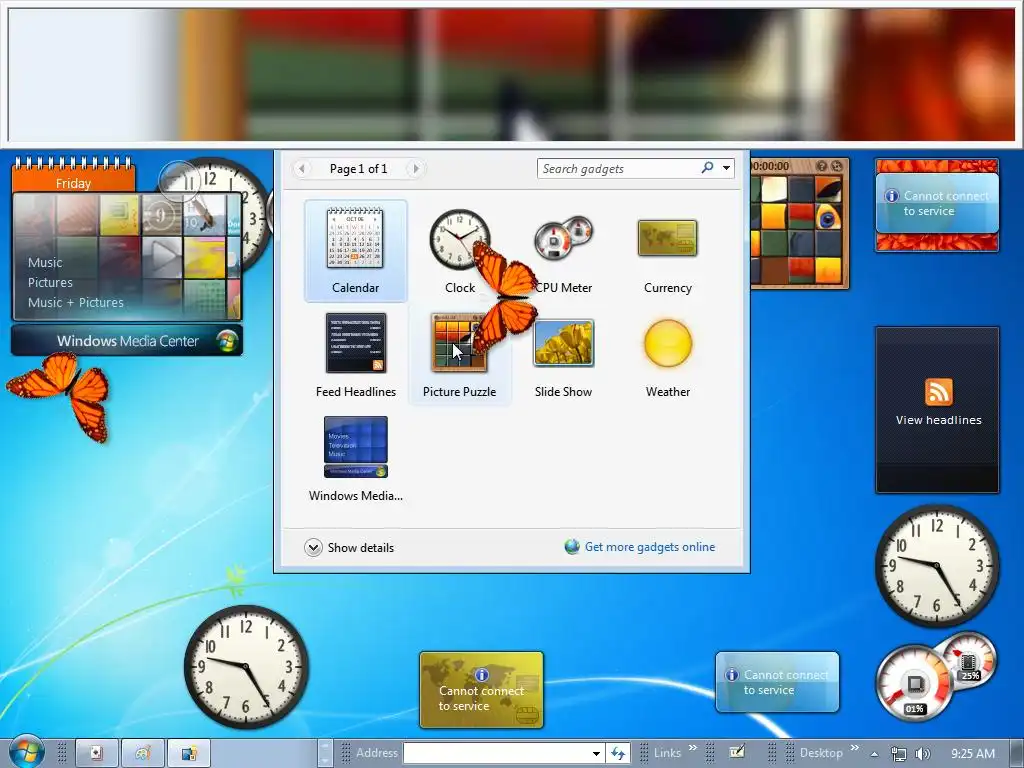
Task: Click the Picture Puzzle solve/shuffle icon
Action: (x=836, y=166)
